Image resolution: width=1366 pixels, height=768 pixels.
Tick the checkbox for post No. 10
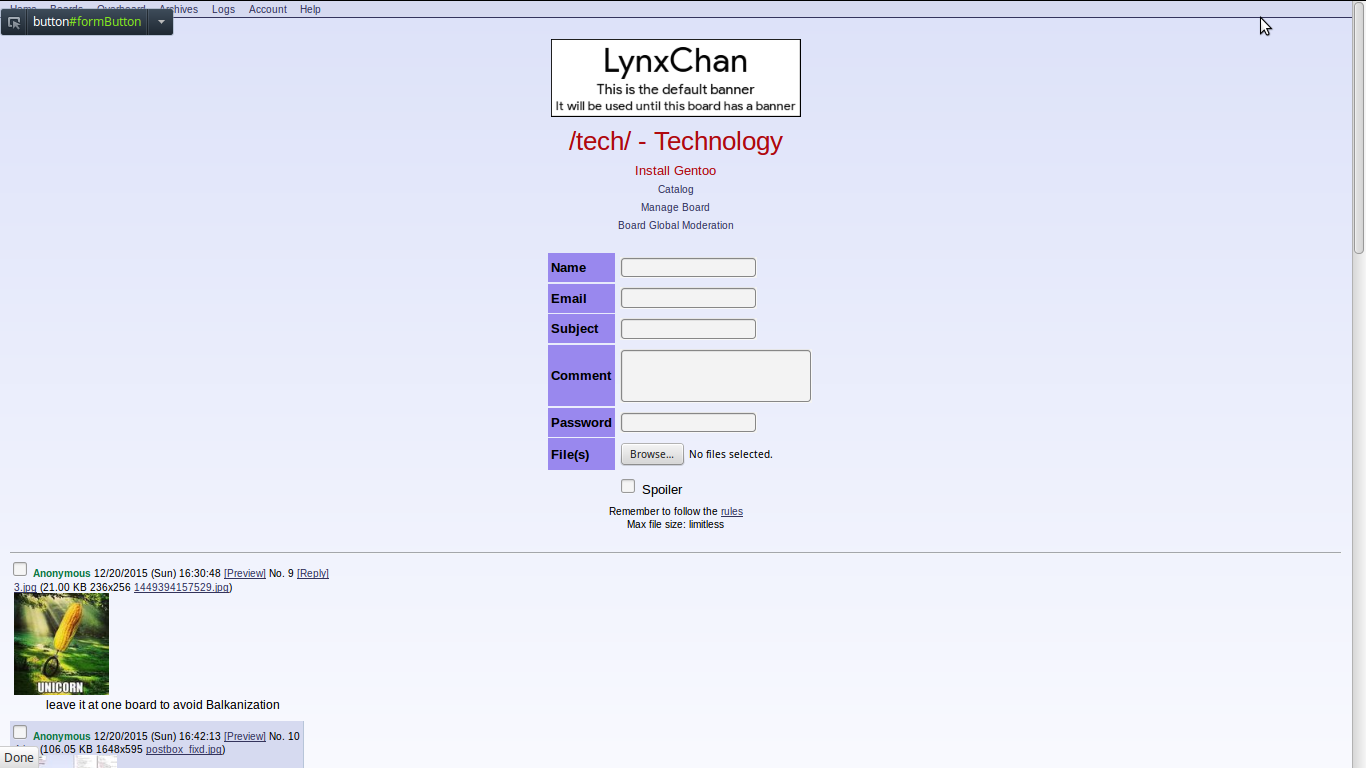pyautogui.click(x=20, y=732)
